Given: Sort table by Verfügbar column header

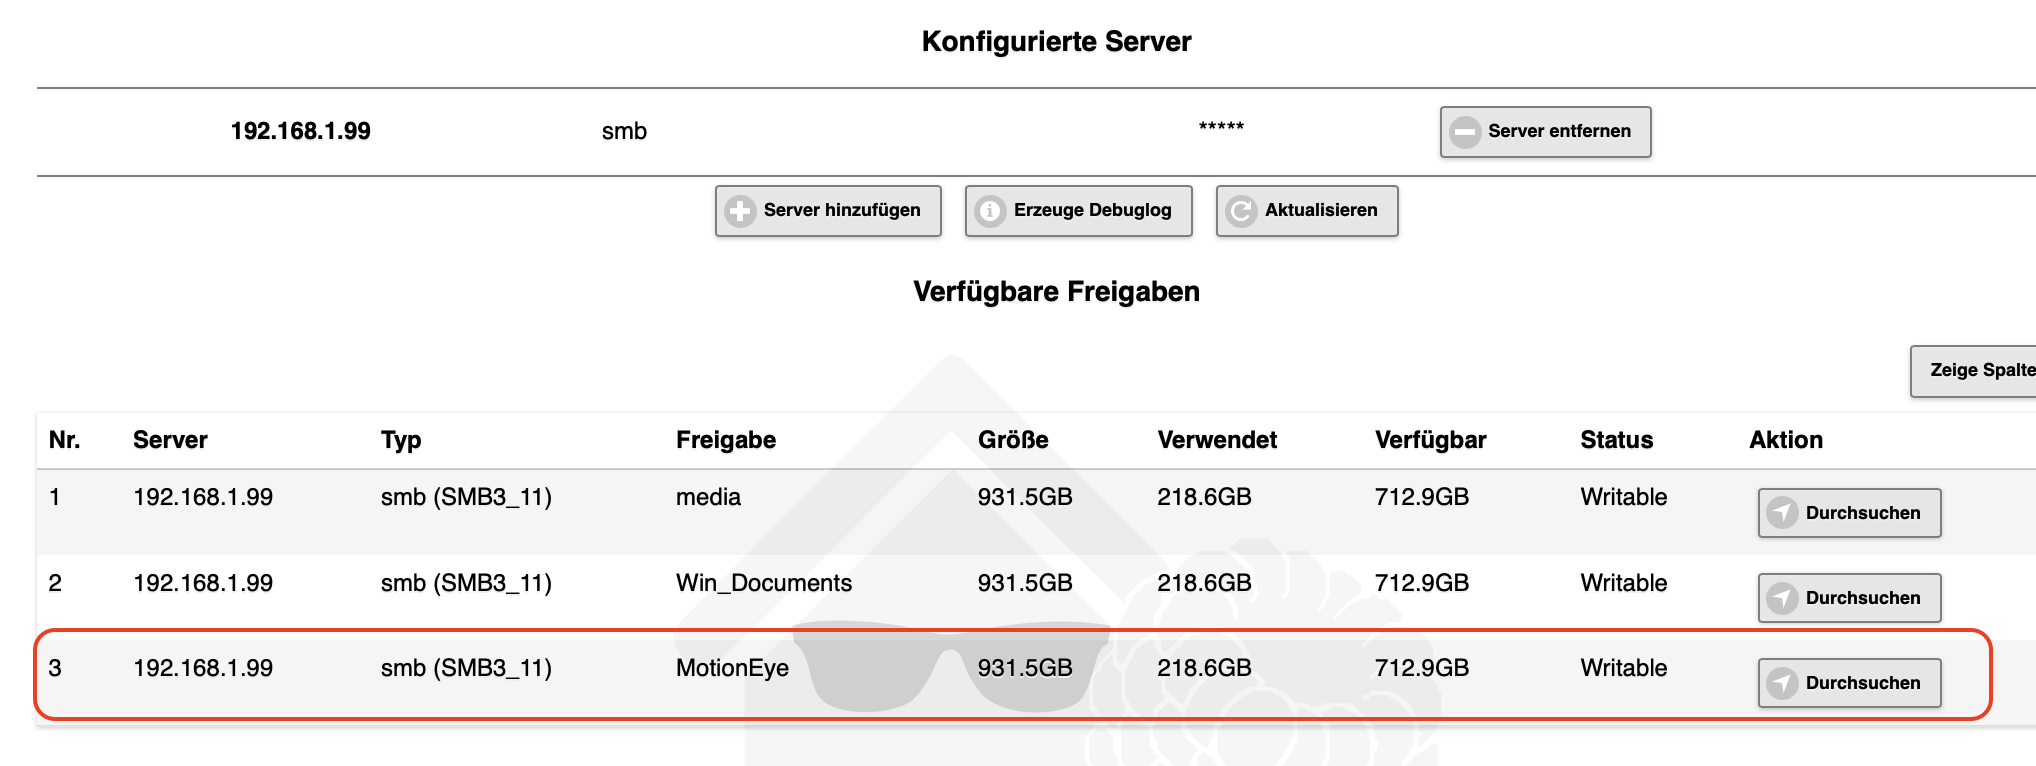Looking at the screenshot, I should point(1430,440).
